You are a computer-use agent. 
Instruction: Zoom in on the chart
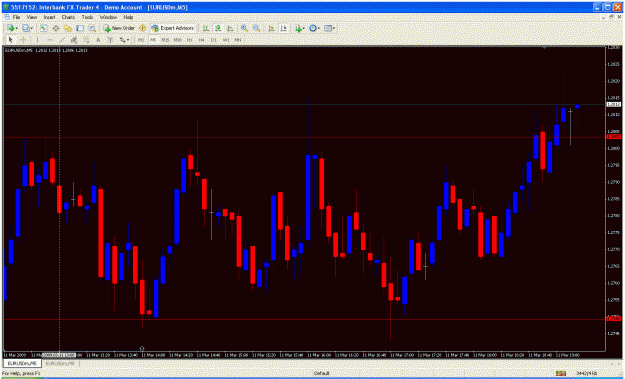click(244, 28)
